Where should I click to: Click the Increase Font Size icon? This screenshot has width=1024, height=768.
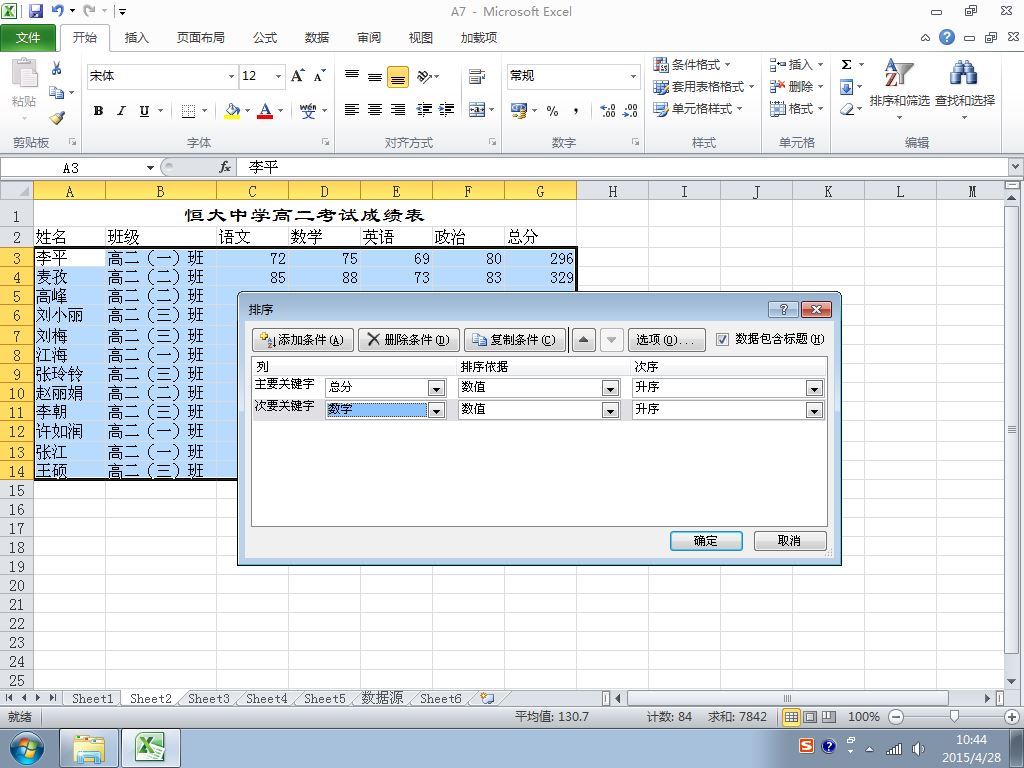[x=298, y=76]
